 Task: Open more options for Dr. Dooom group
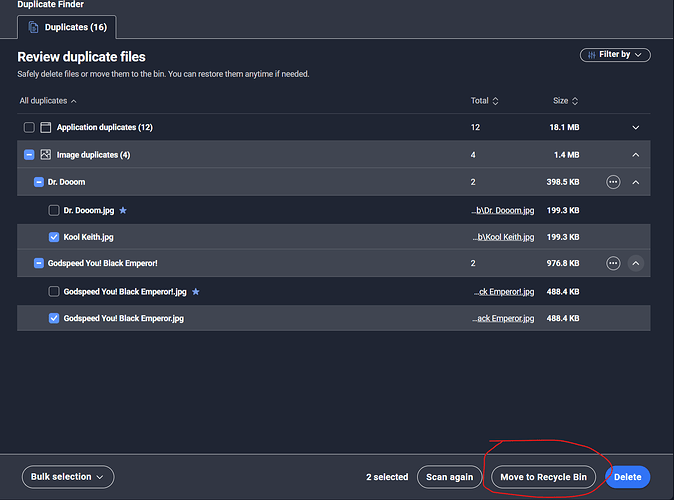[x=613, y=182]
